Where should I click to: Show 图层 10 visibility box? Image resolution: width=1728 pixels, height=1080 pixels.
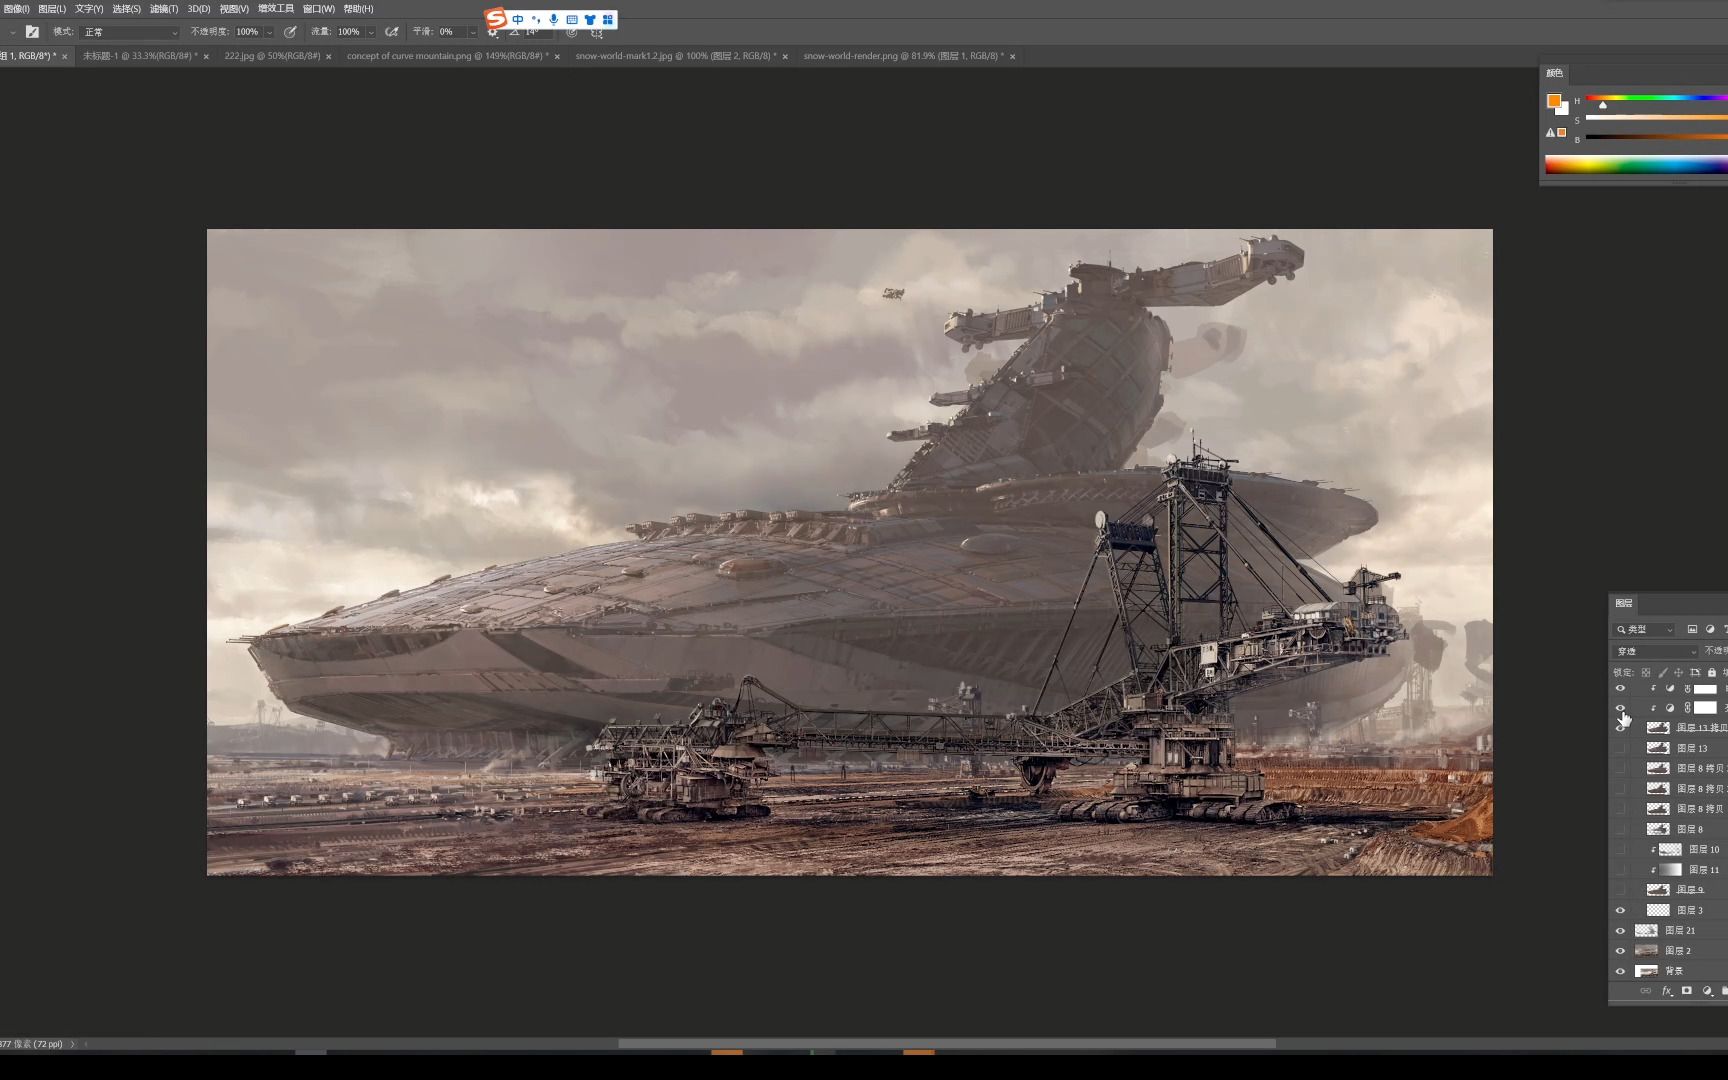click(x=1620, y=850)
